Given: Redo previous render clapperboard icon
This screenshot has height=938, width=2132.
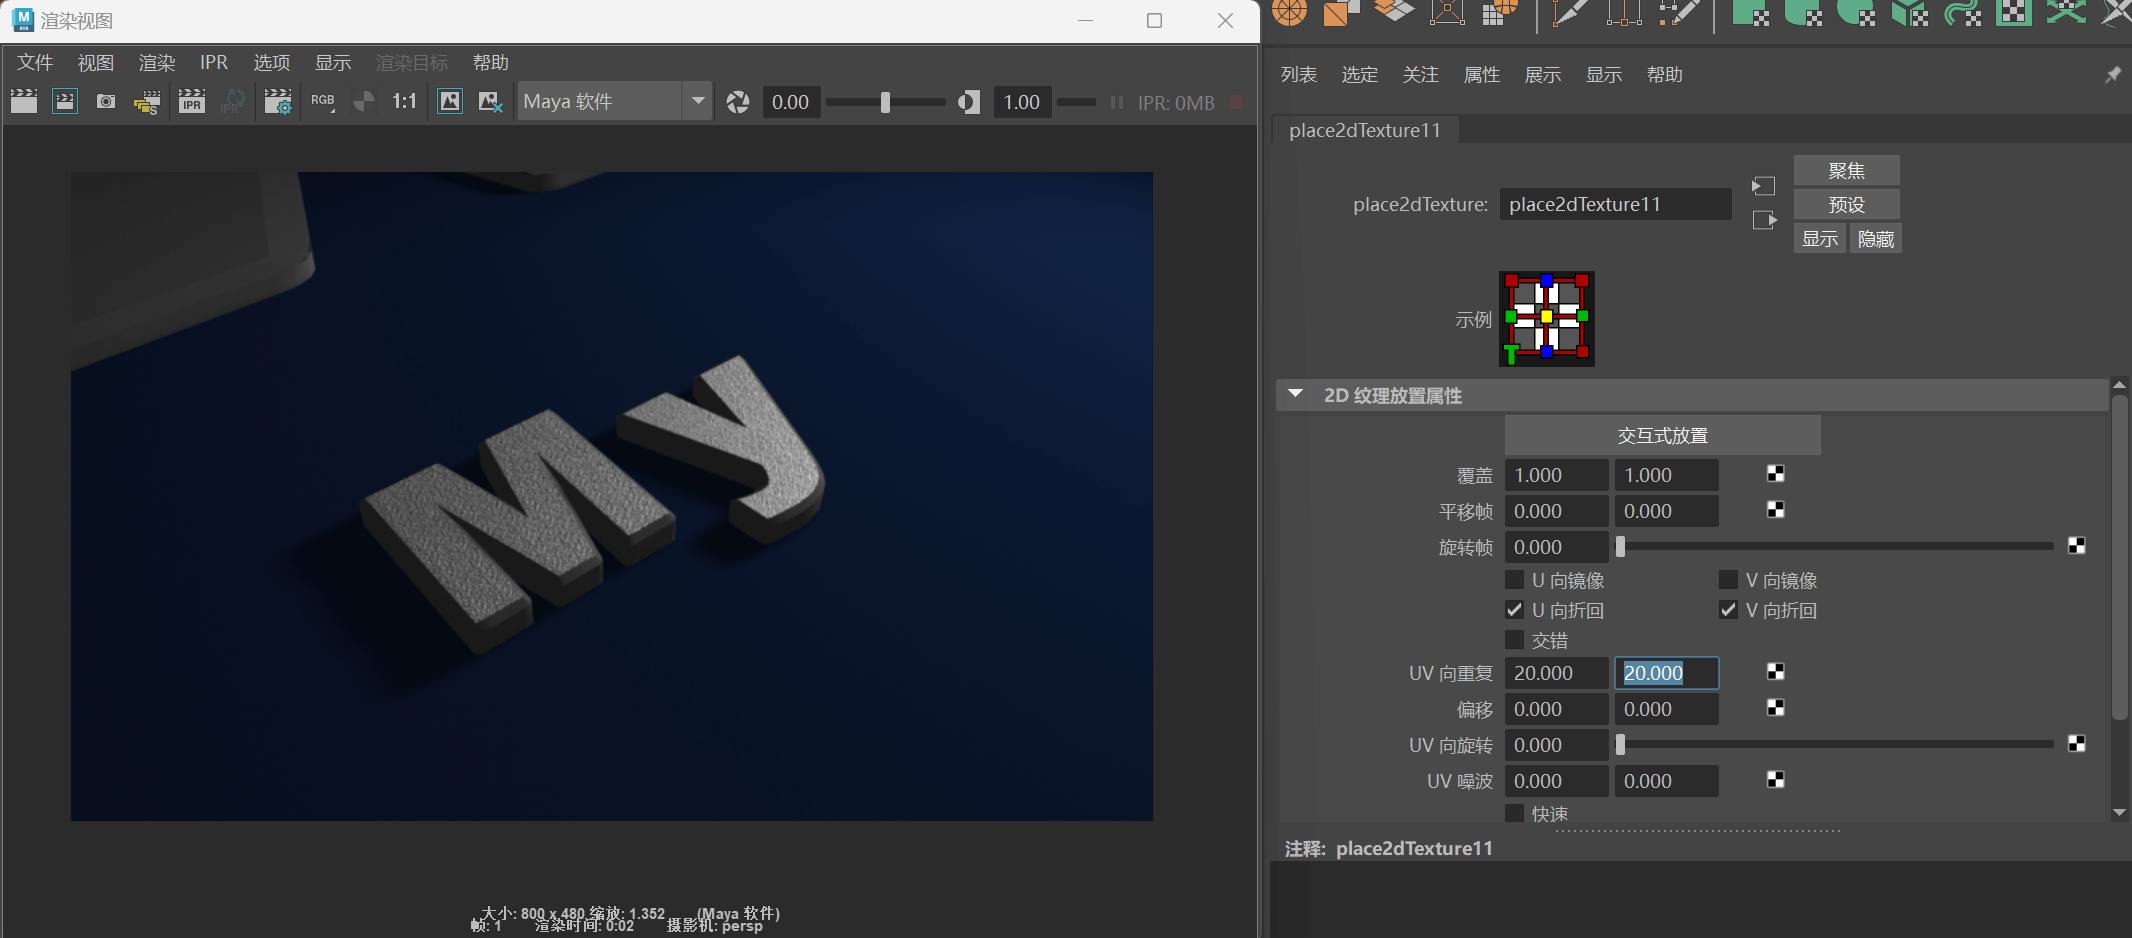Looking at the screenshot, I should point(24,101).
